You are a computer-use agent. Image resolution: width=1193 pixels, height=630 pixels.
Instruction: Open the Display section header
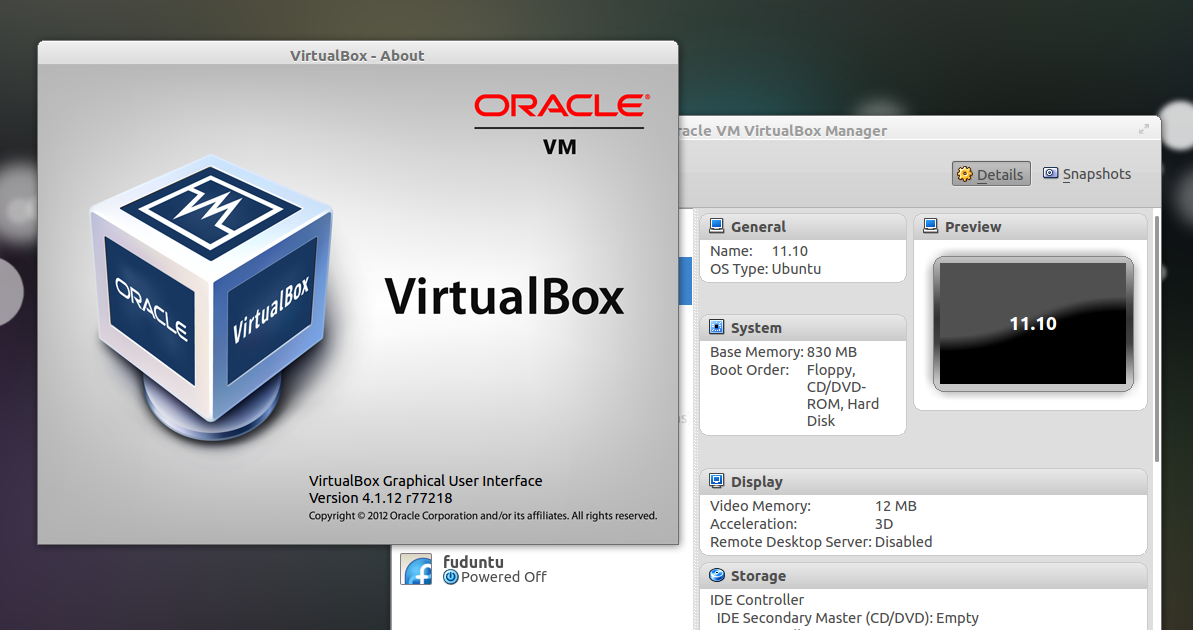[923, 482]
